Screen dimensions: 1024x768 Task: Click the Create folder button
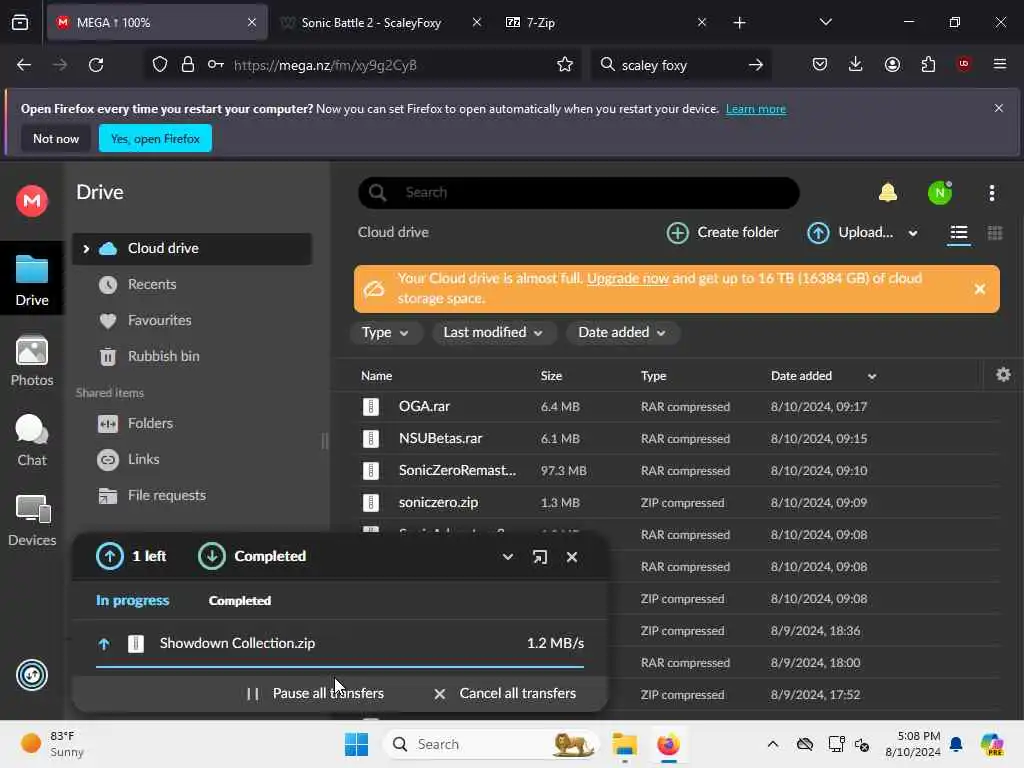[x=722, y=232]
